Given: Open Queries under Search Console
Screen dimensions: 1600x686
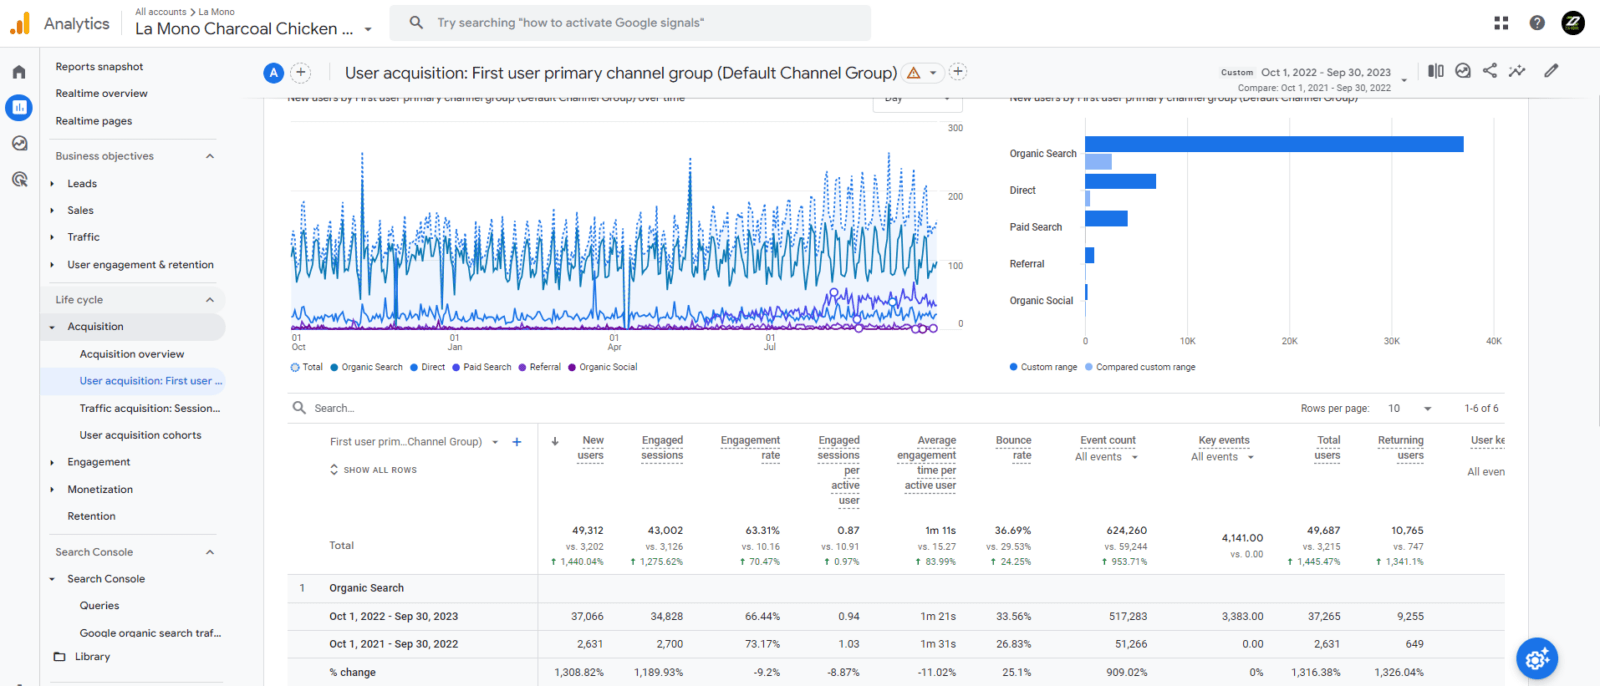Looking at the screenshot, I should (99, 606).
